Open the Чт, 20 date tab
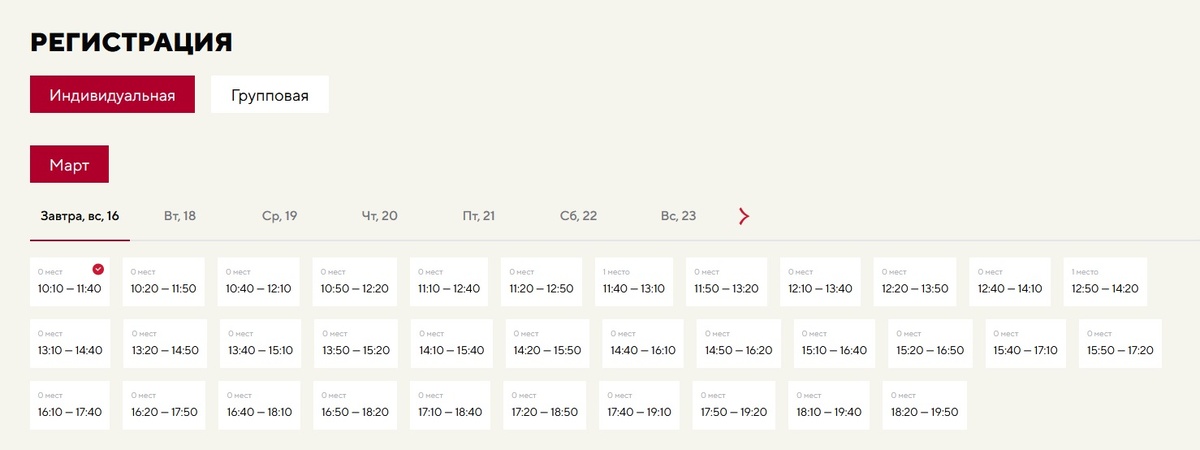Screen dimensions: 1200x450 [x=380, y=216]
